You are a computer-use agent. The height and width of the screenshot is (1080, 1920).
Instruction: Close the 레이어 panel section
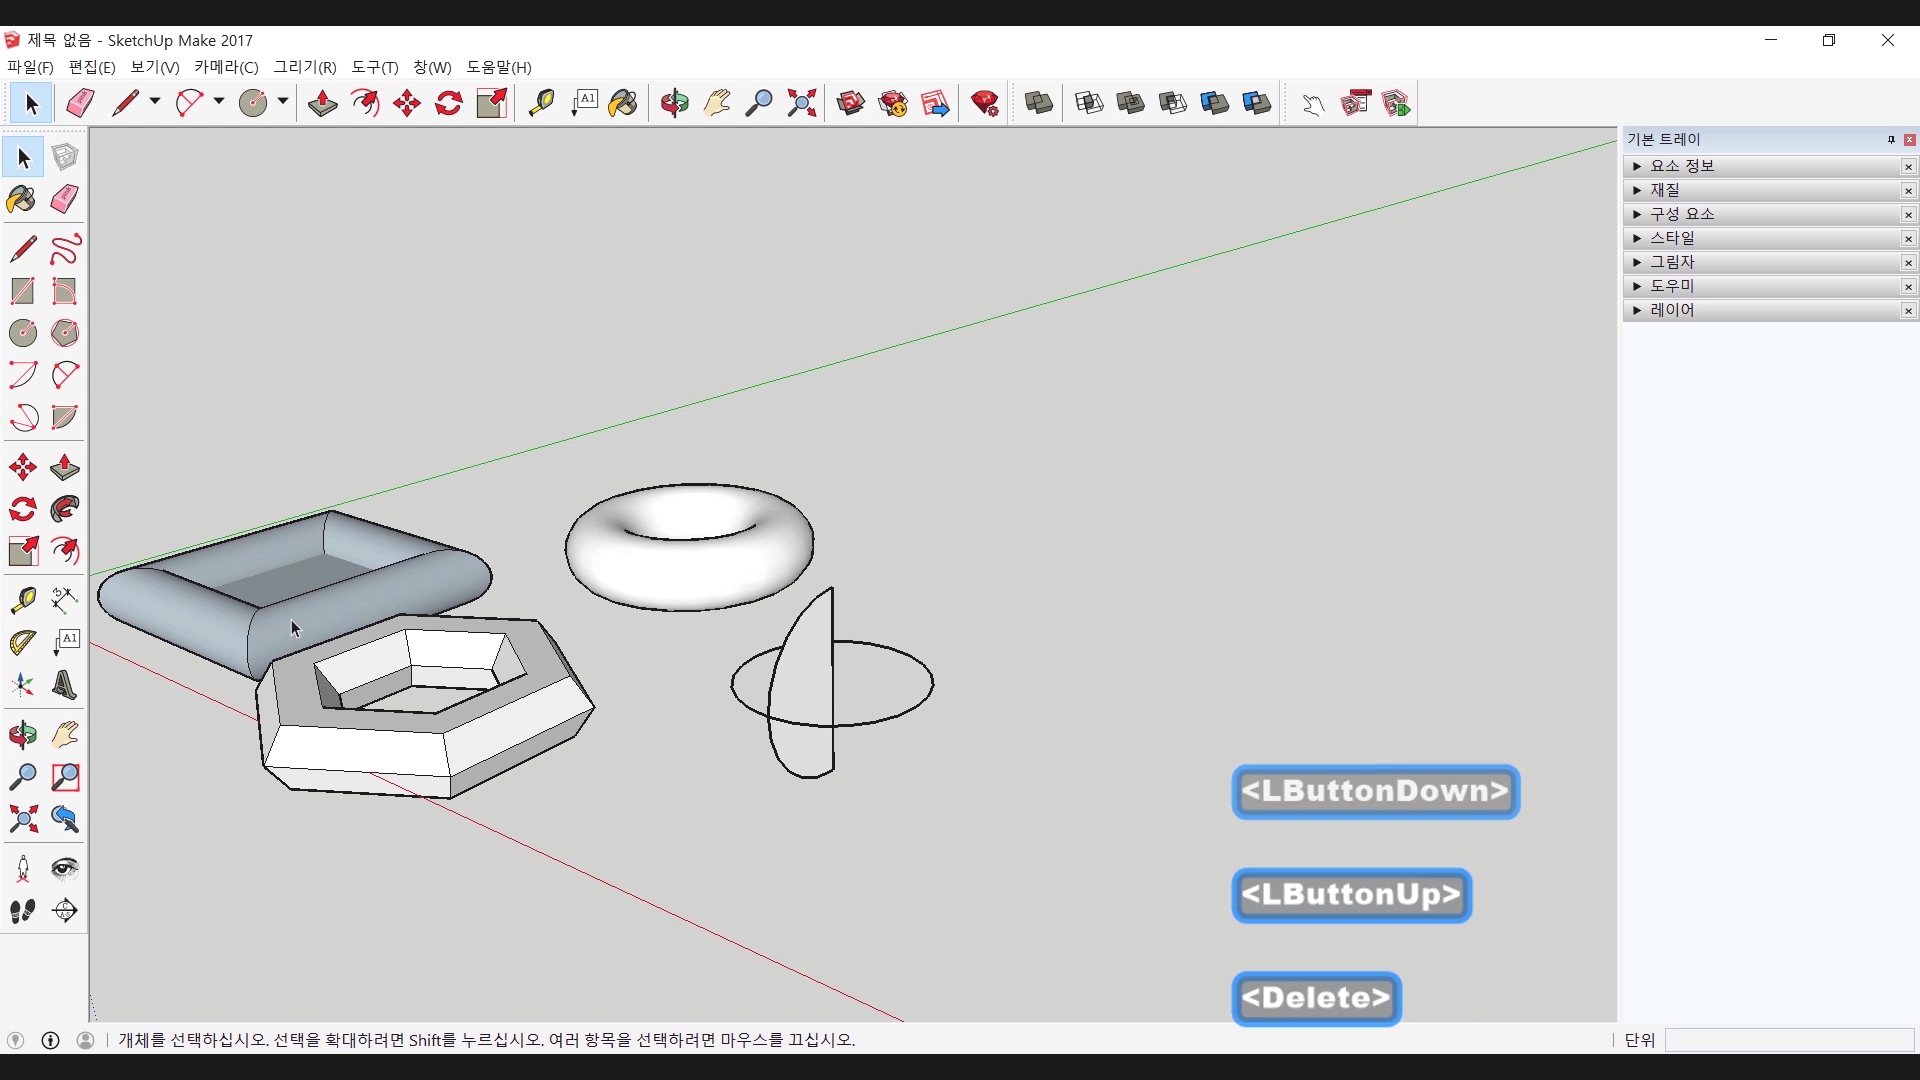tap(1908, 311)
